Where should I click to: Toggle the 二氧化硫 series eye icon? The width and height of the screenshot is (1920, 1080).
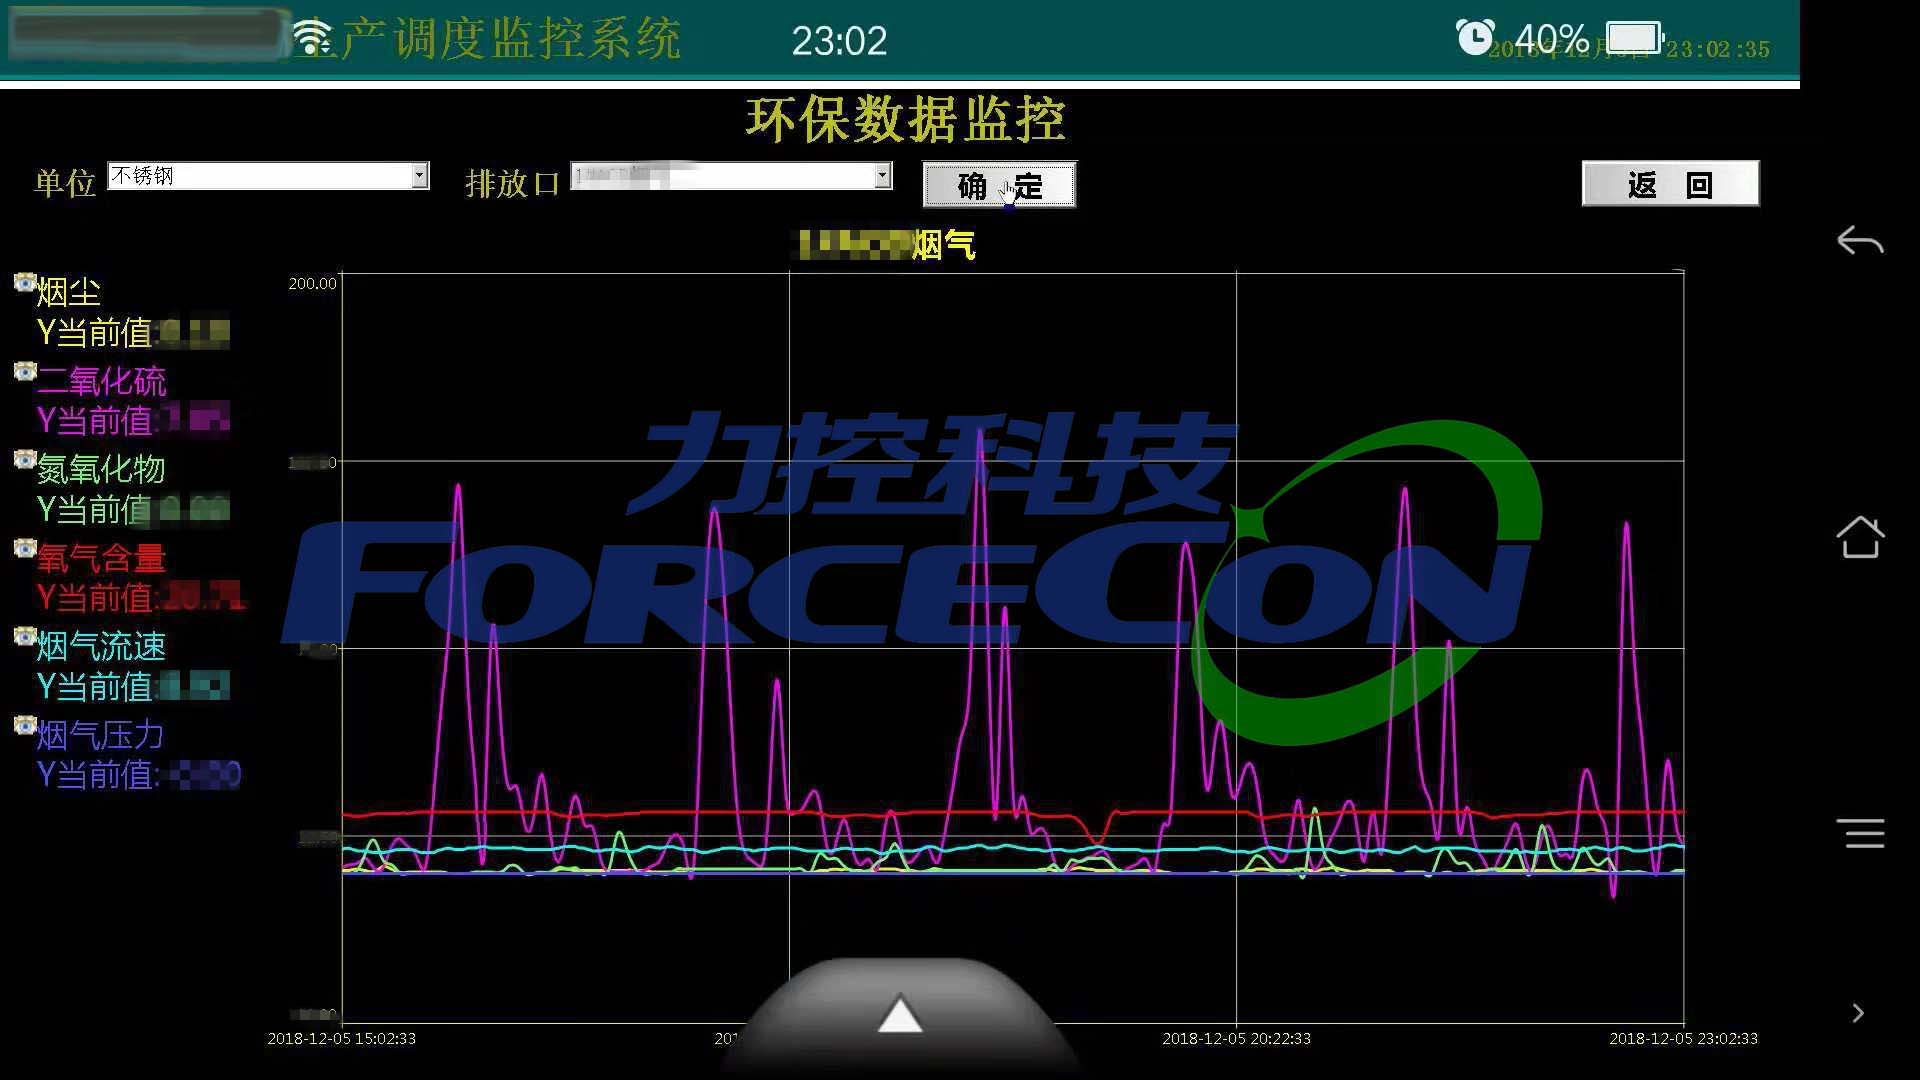25,372
